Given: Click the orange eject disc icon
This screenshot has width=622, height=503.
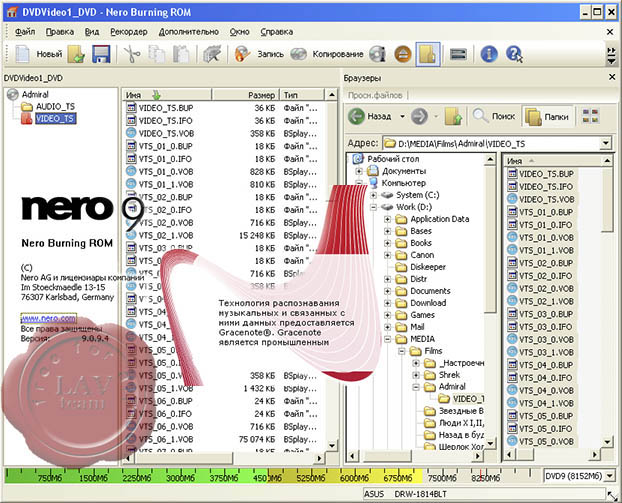Looking at the screenshot, I should click(403, 54).
